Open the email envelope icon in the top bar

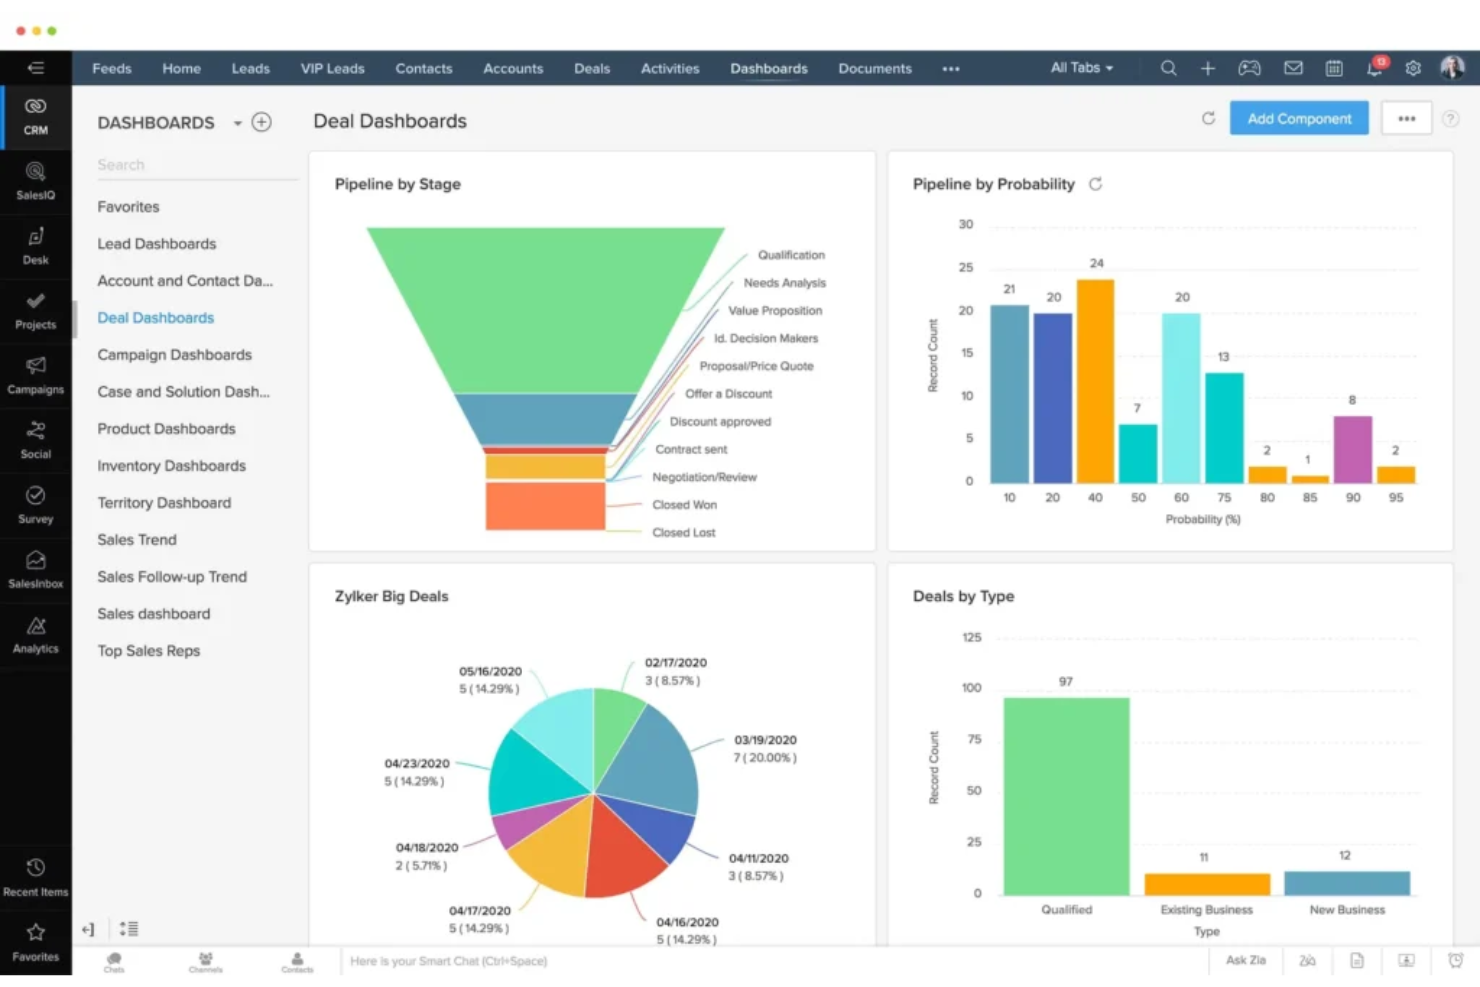coord(1293,68)
